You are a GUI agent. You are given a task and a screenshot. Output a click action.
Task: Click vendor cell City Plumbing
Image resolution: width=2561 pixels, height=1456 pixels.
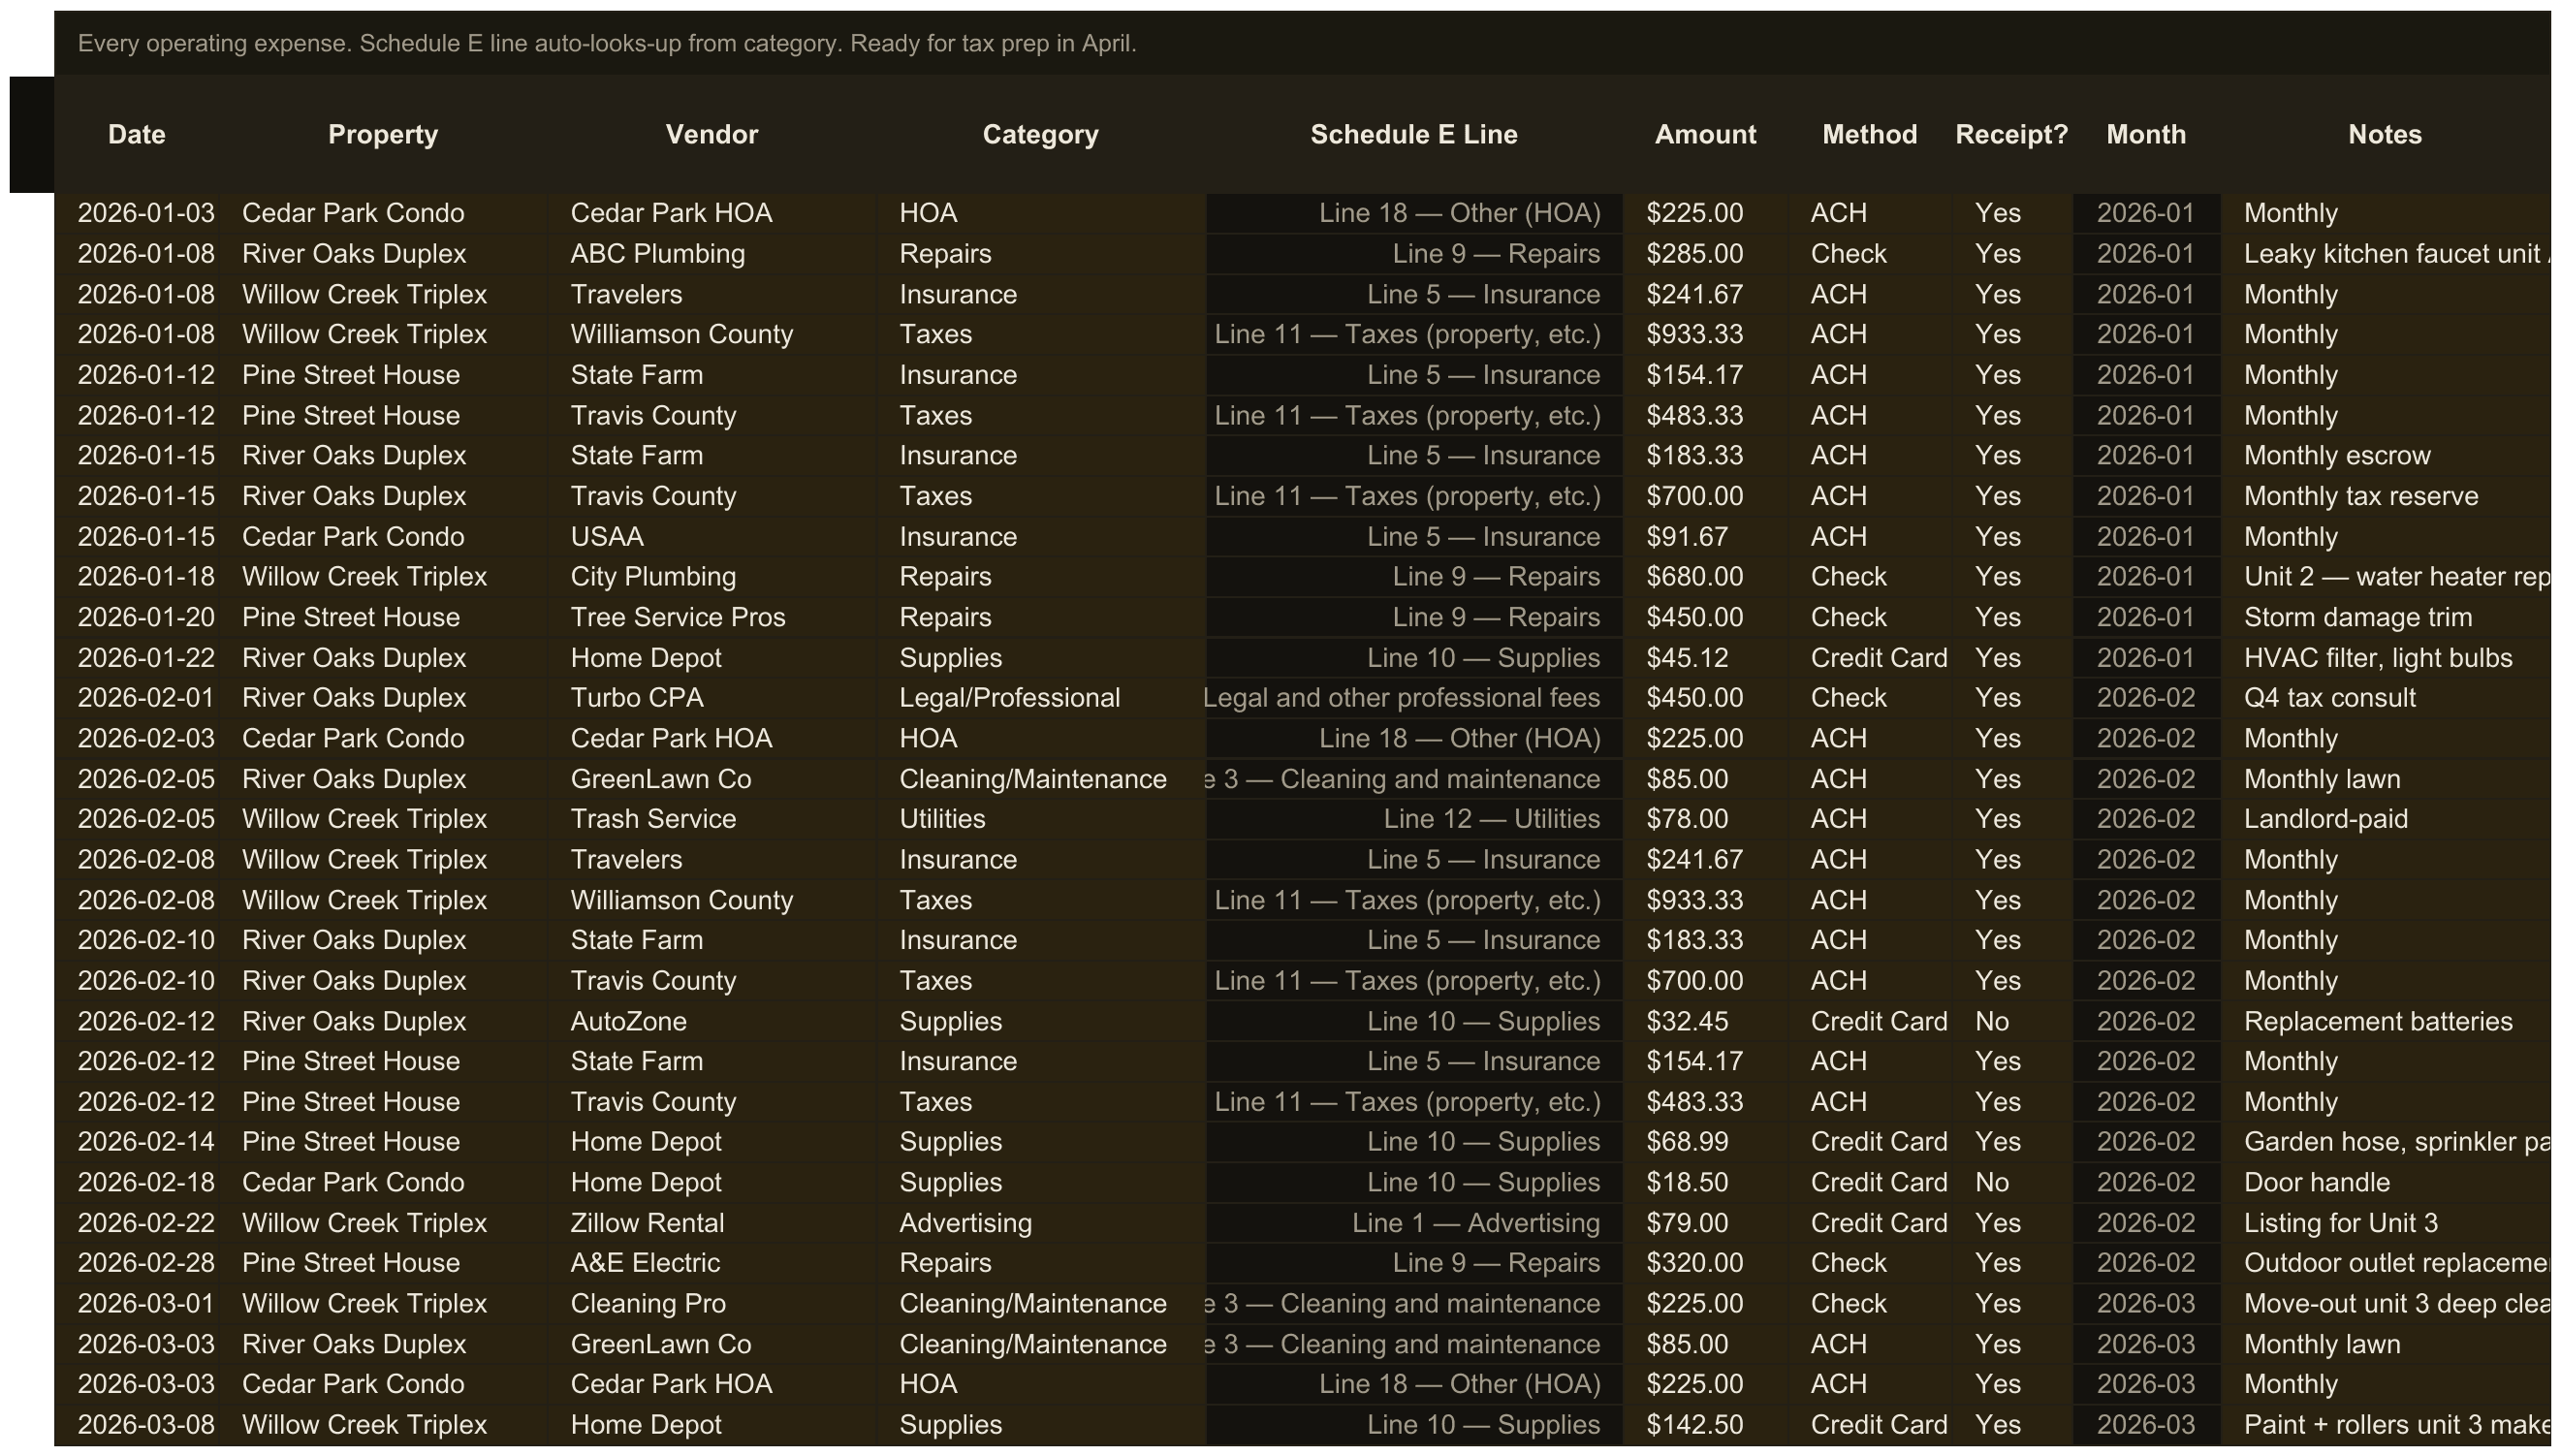pos(712,577)
